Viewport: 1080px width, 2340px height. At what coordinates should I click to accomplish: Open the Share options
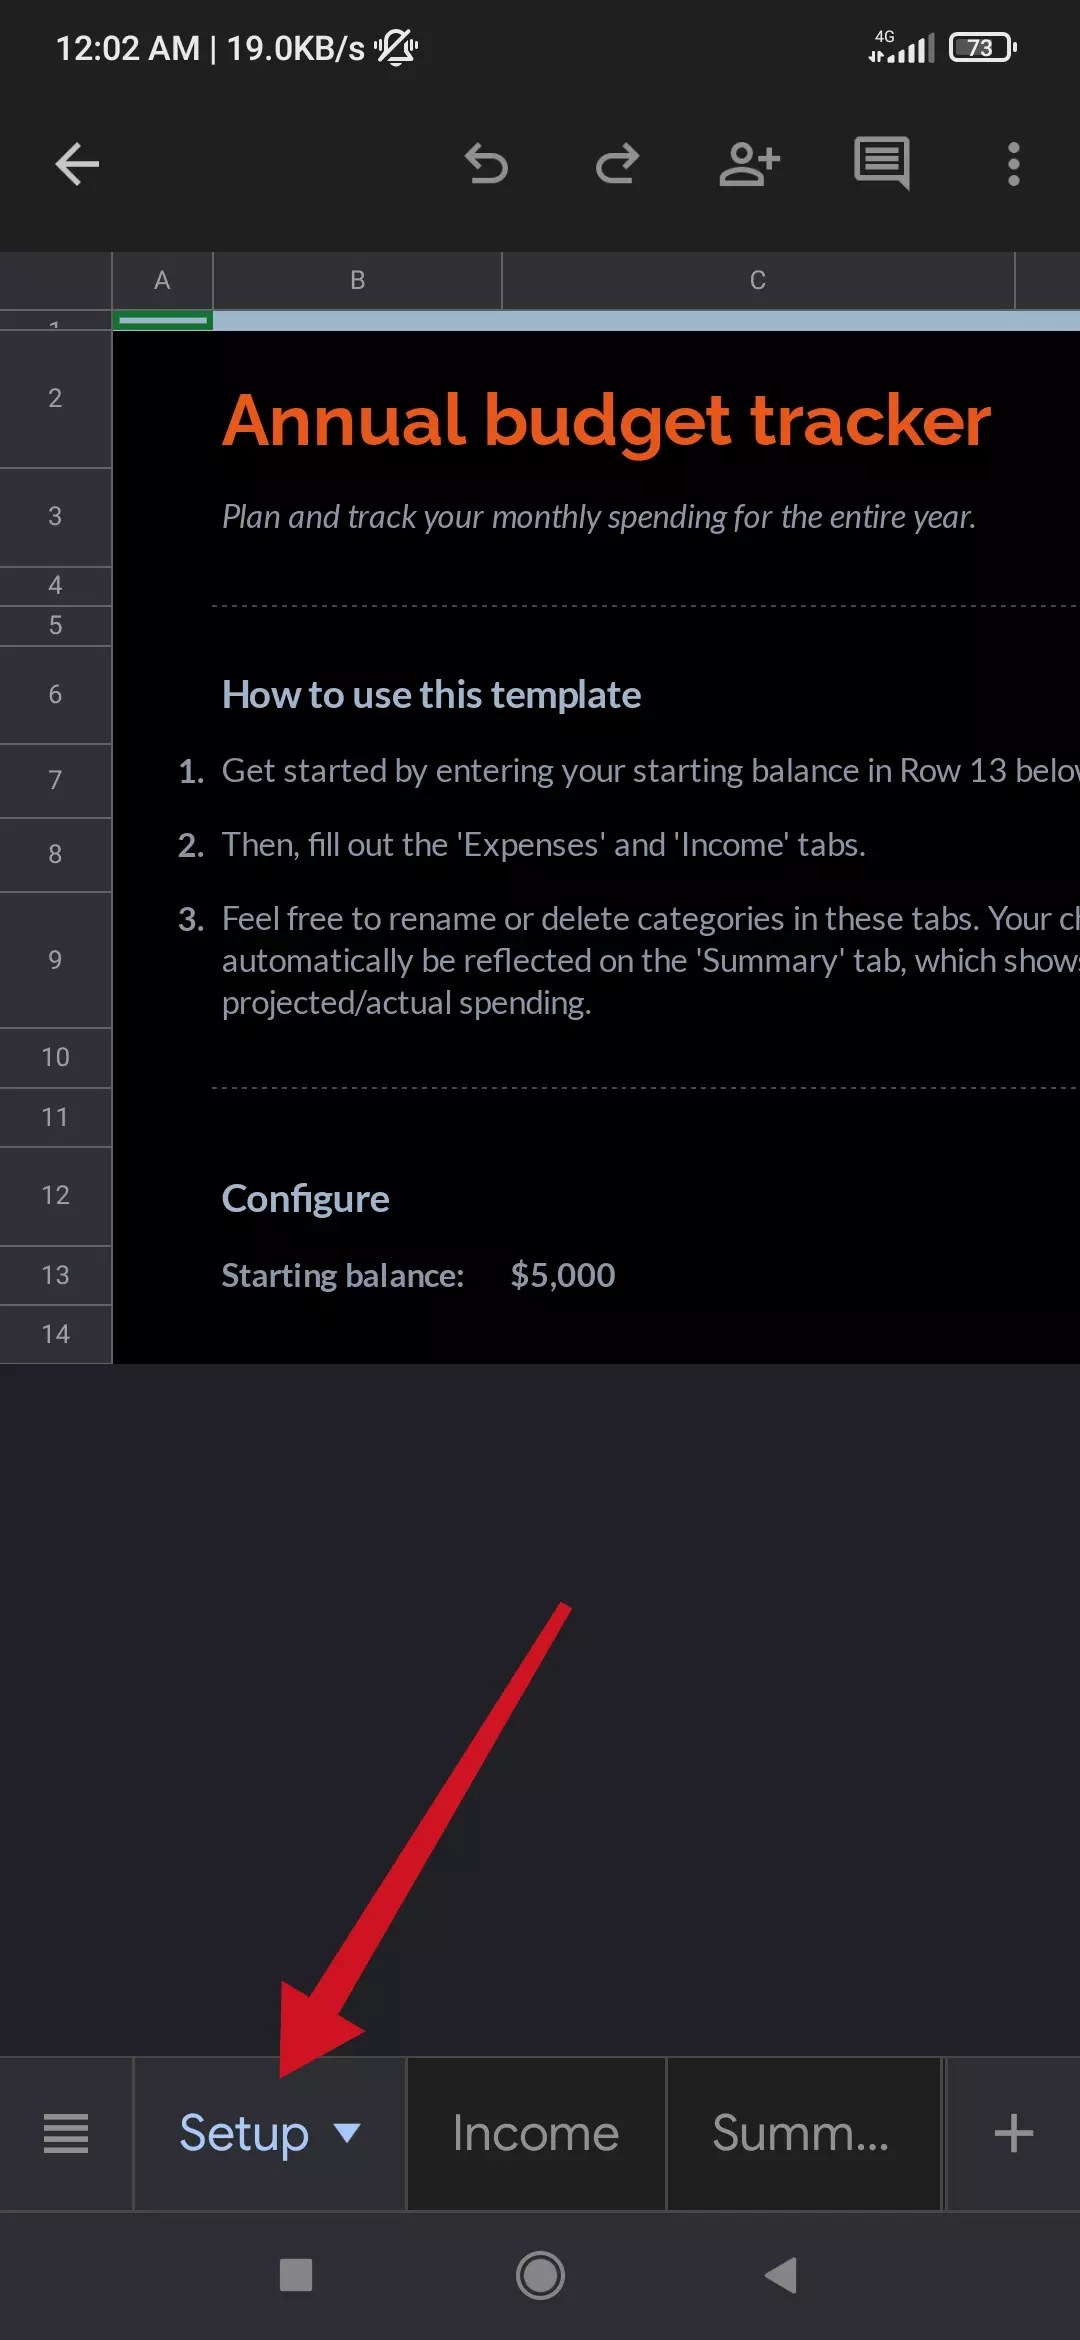click(750, 164)
